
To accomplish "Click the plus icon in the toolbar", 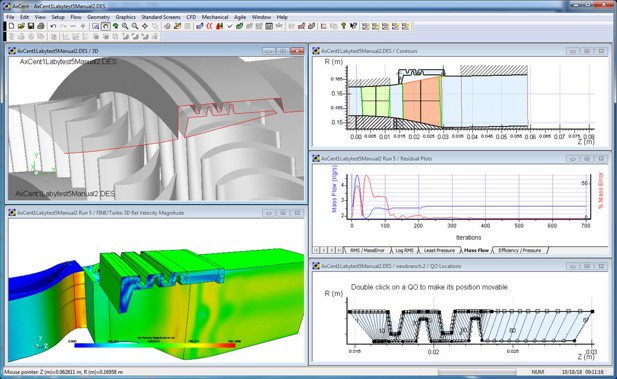I will click(83, 26).
